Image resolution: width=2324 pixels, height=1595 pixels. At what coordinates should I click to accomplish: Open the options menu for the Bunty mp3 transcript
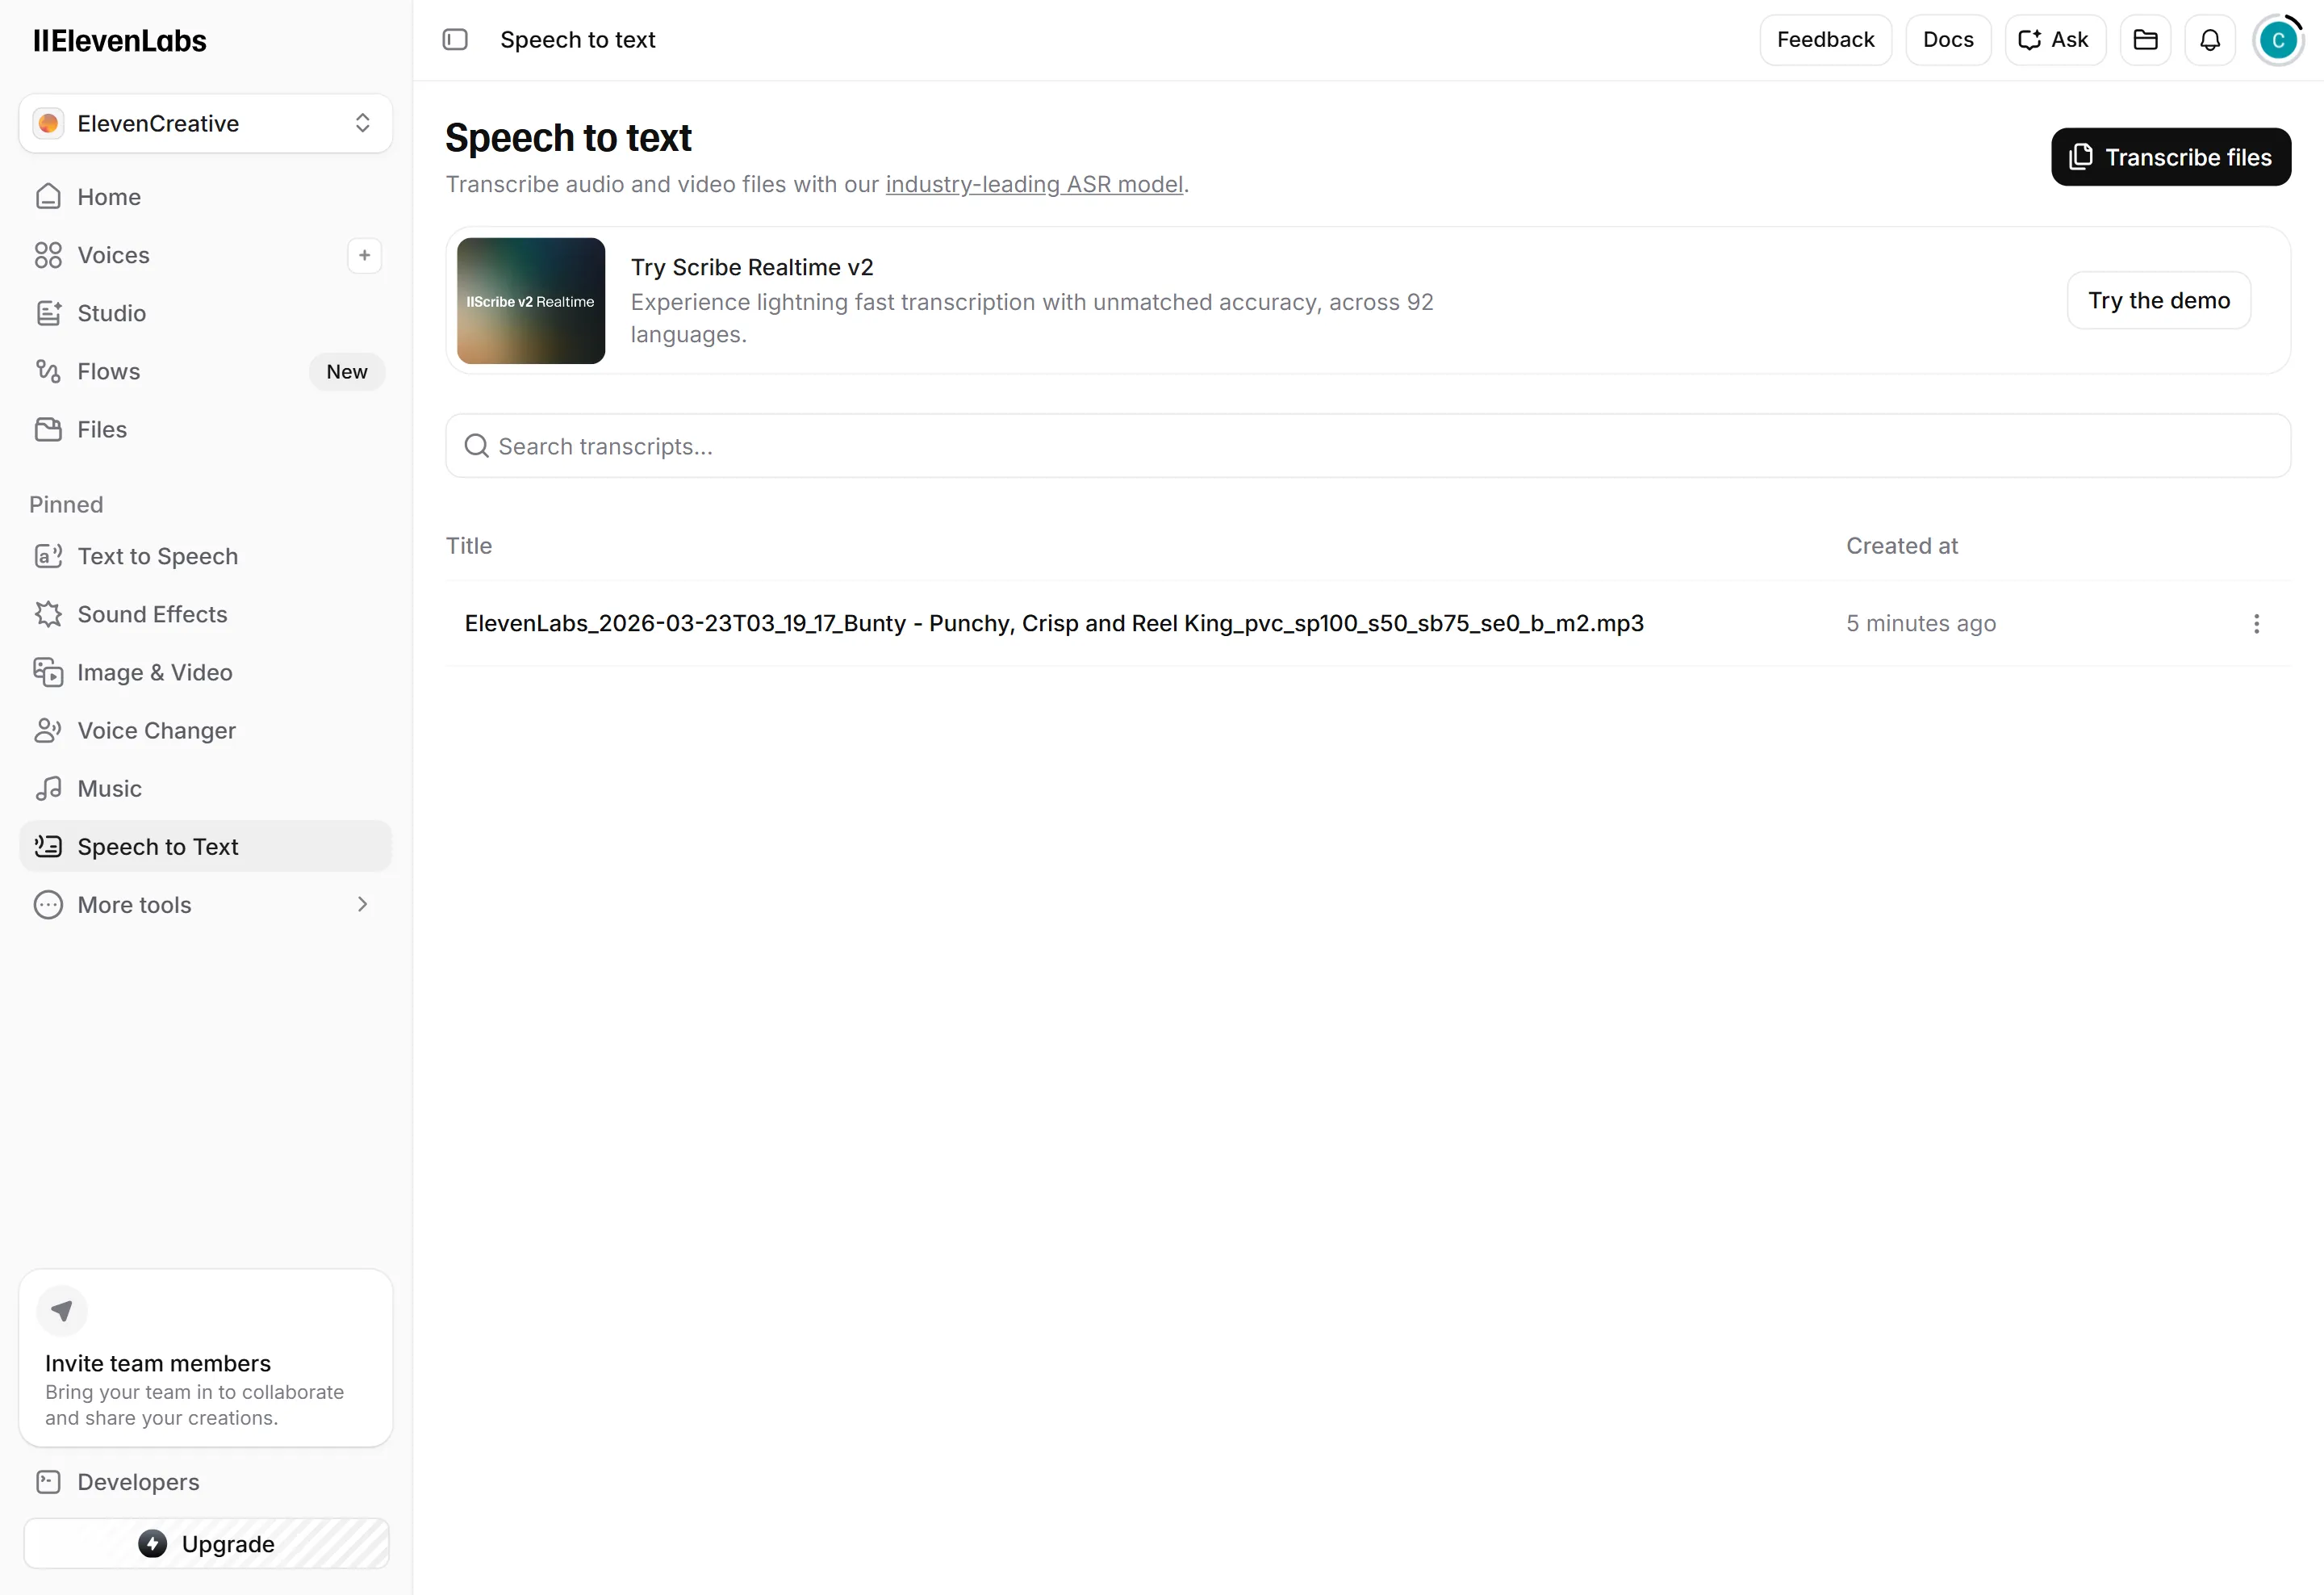2256,624
